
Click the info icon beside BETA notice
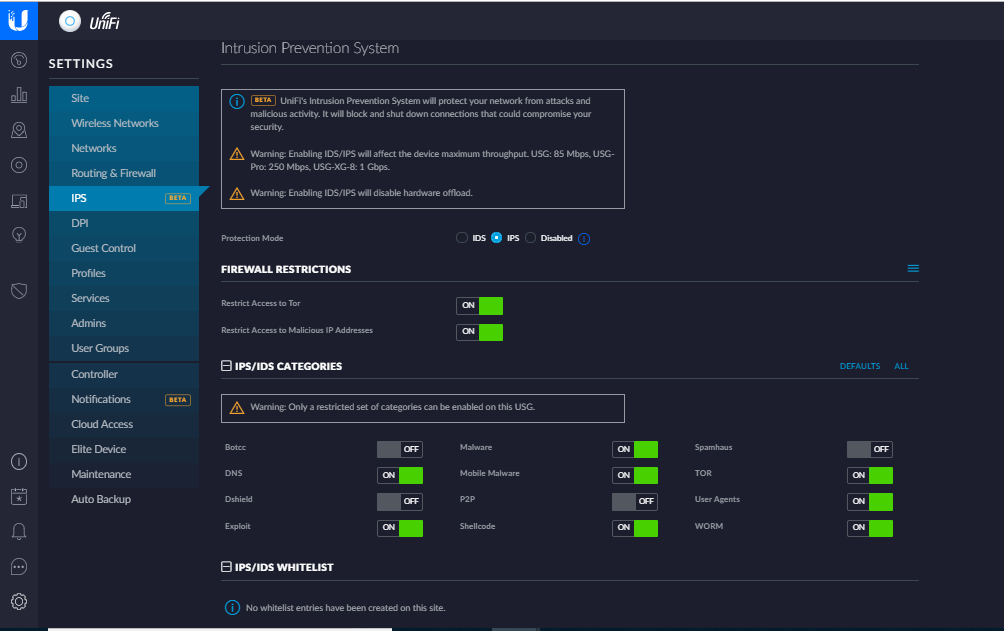click(237, 102)
